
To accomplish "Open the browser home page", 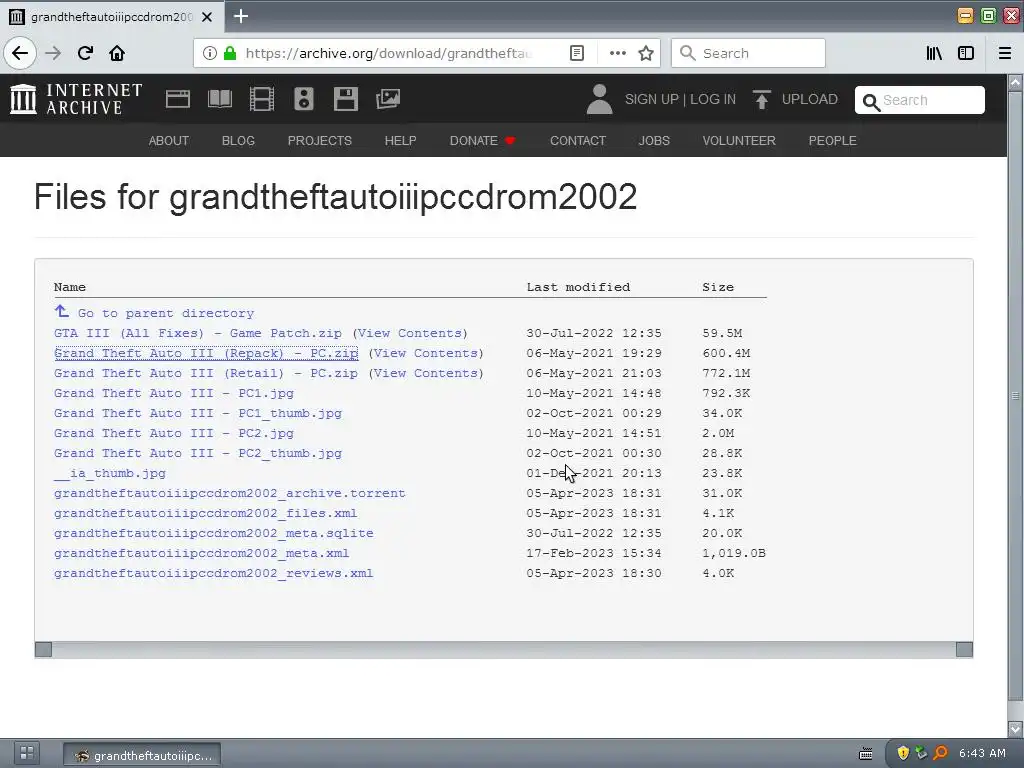I will (117, 53).
